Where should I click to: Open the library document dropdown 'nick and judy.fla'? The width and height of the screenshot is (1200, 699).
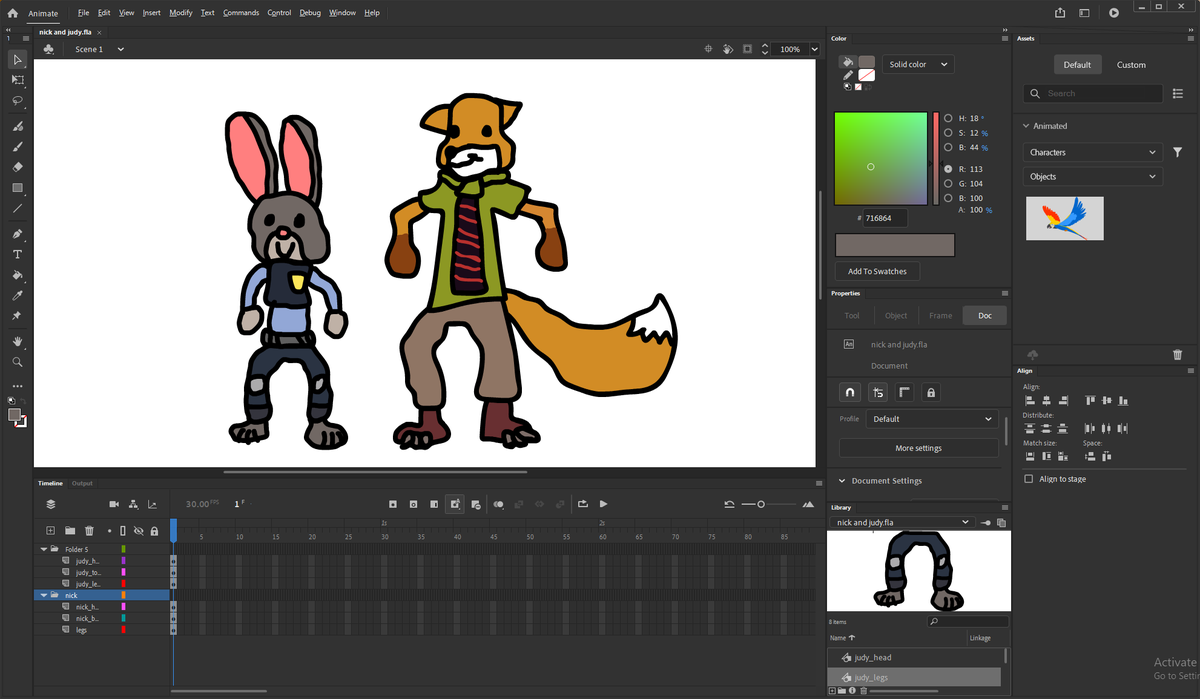pos(904,522)
